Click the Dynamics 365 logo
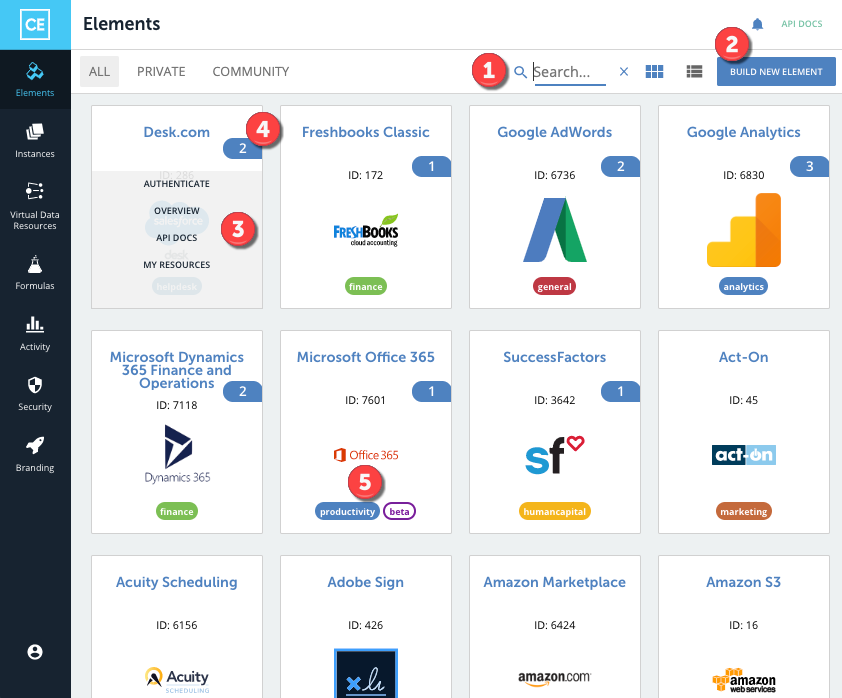Viewport: 842px width, 698px height. [x=177, y=454]
